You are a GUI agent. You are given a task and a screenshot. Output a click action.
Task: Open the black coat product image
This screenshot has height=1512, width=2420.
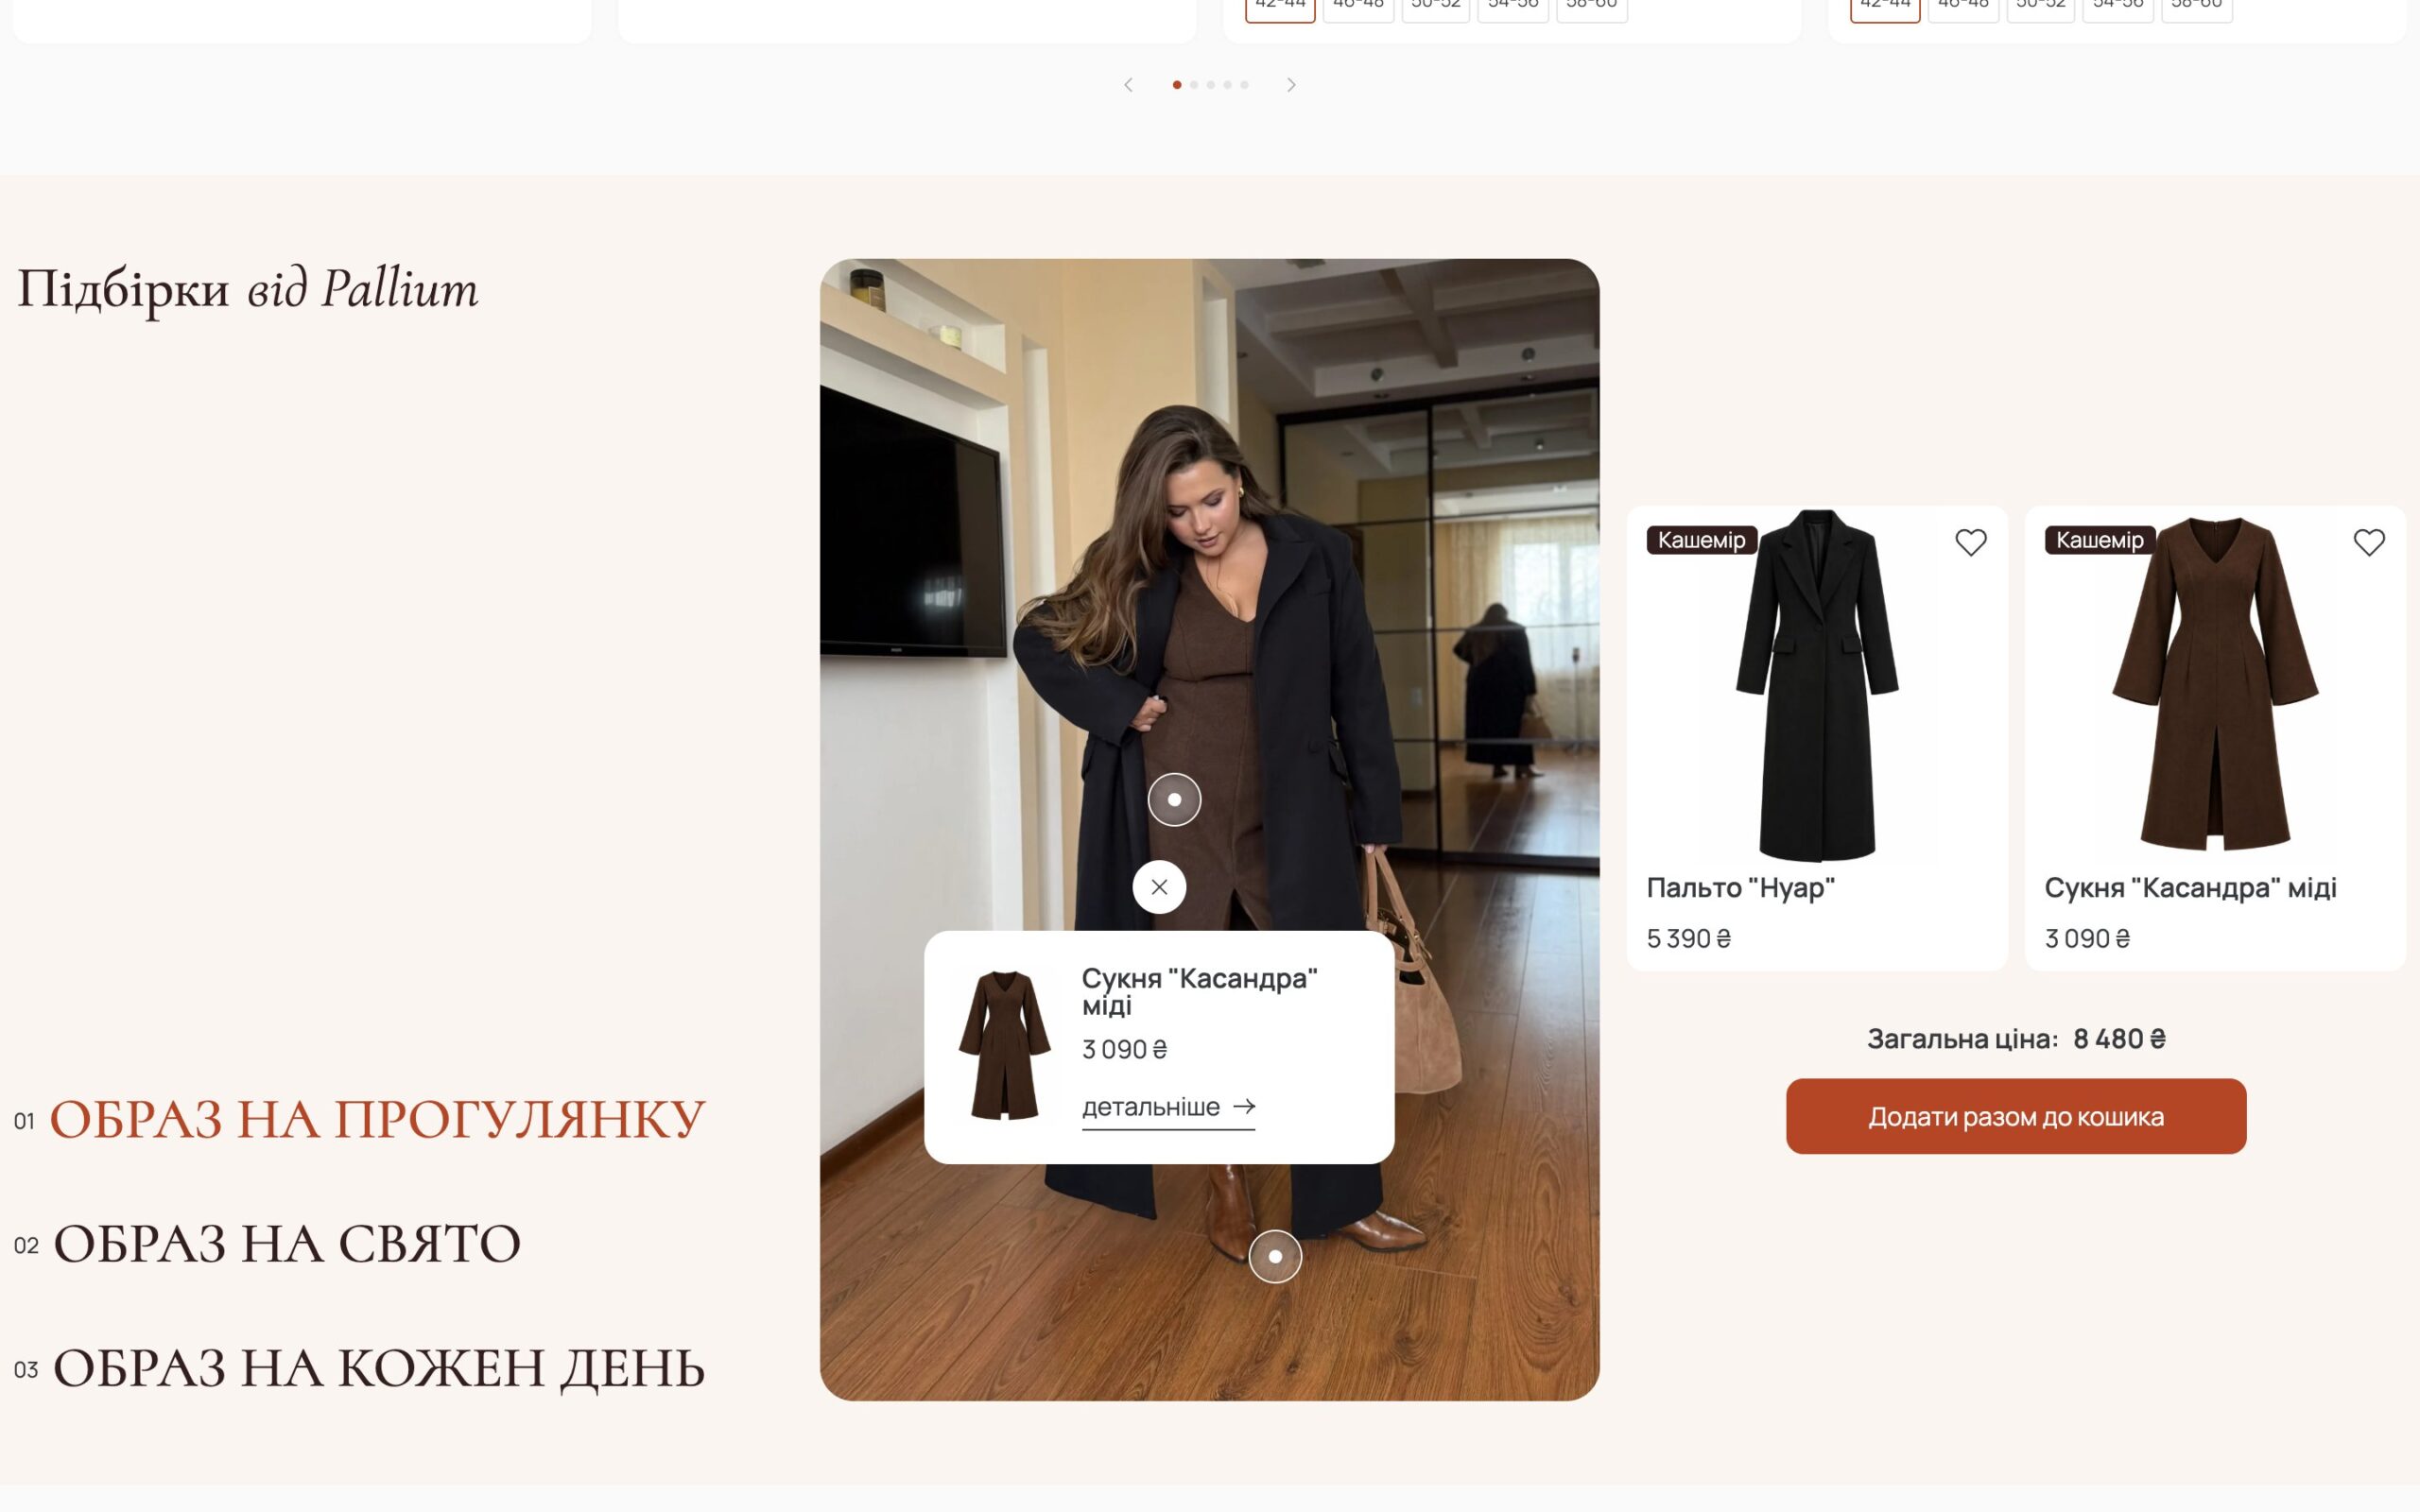[x=1817, y=685]
